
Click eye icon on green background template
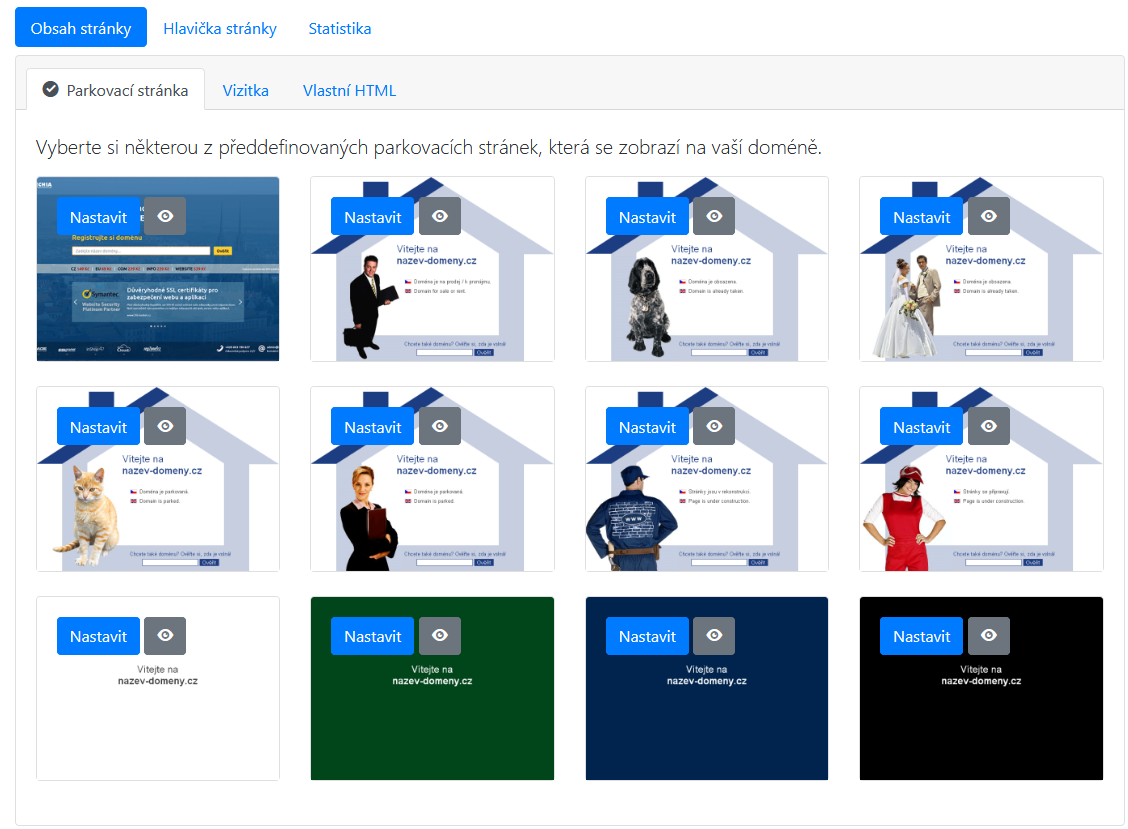coord(440,636)
